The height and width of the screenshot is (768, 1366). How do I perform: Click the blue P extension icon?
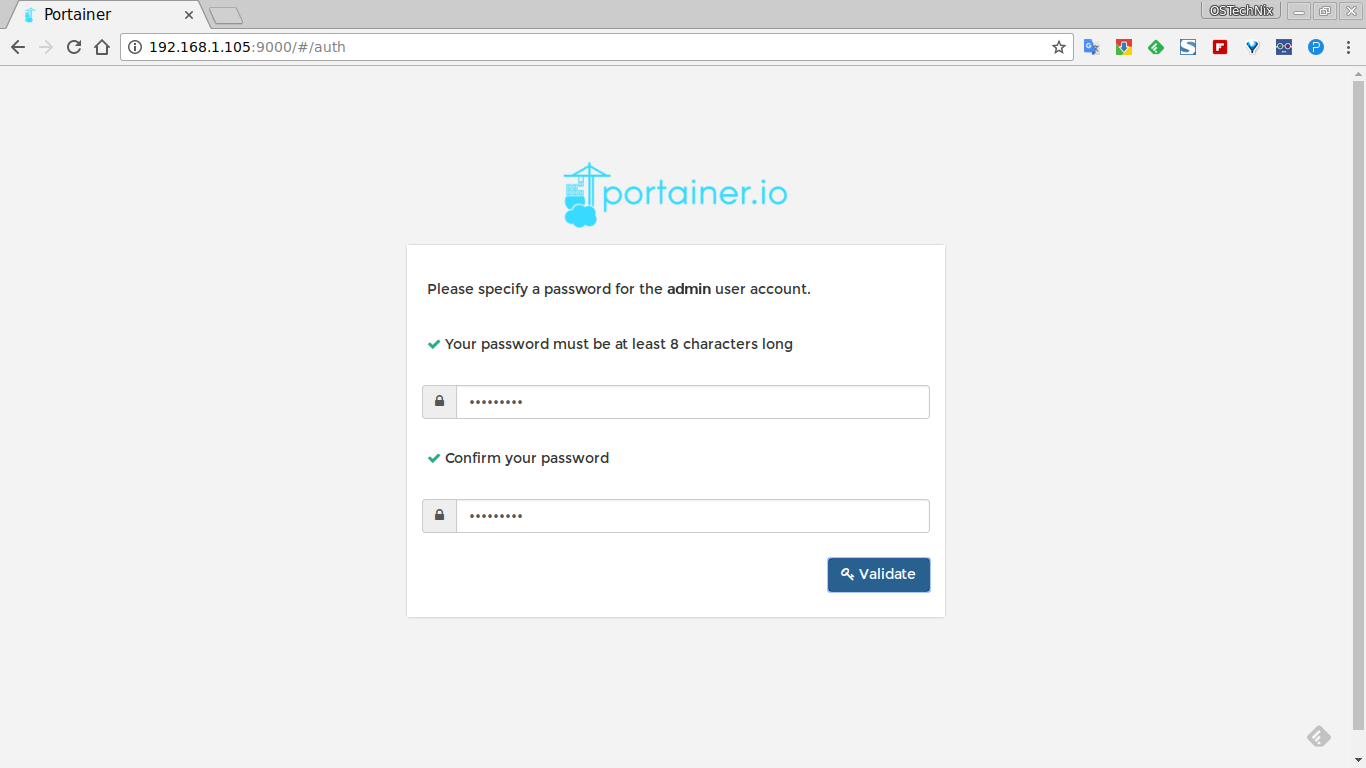point(1316,47)
